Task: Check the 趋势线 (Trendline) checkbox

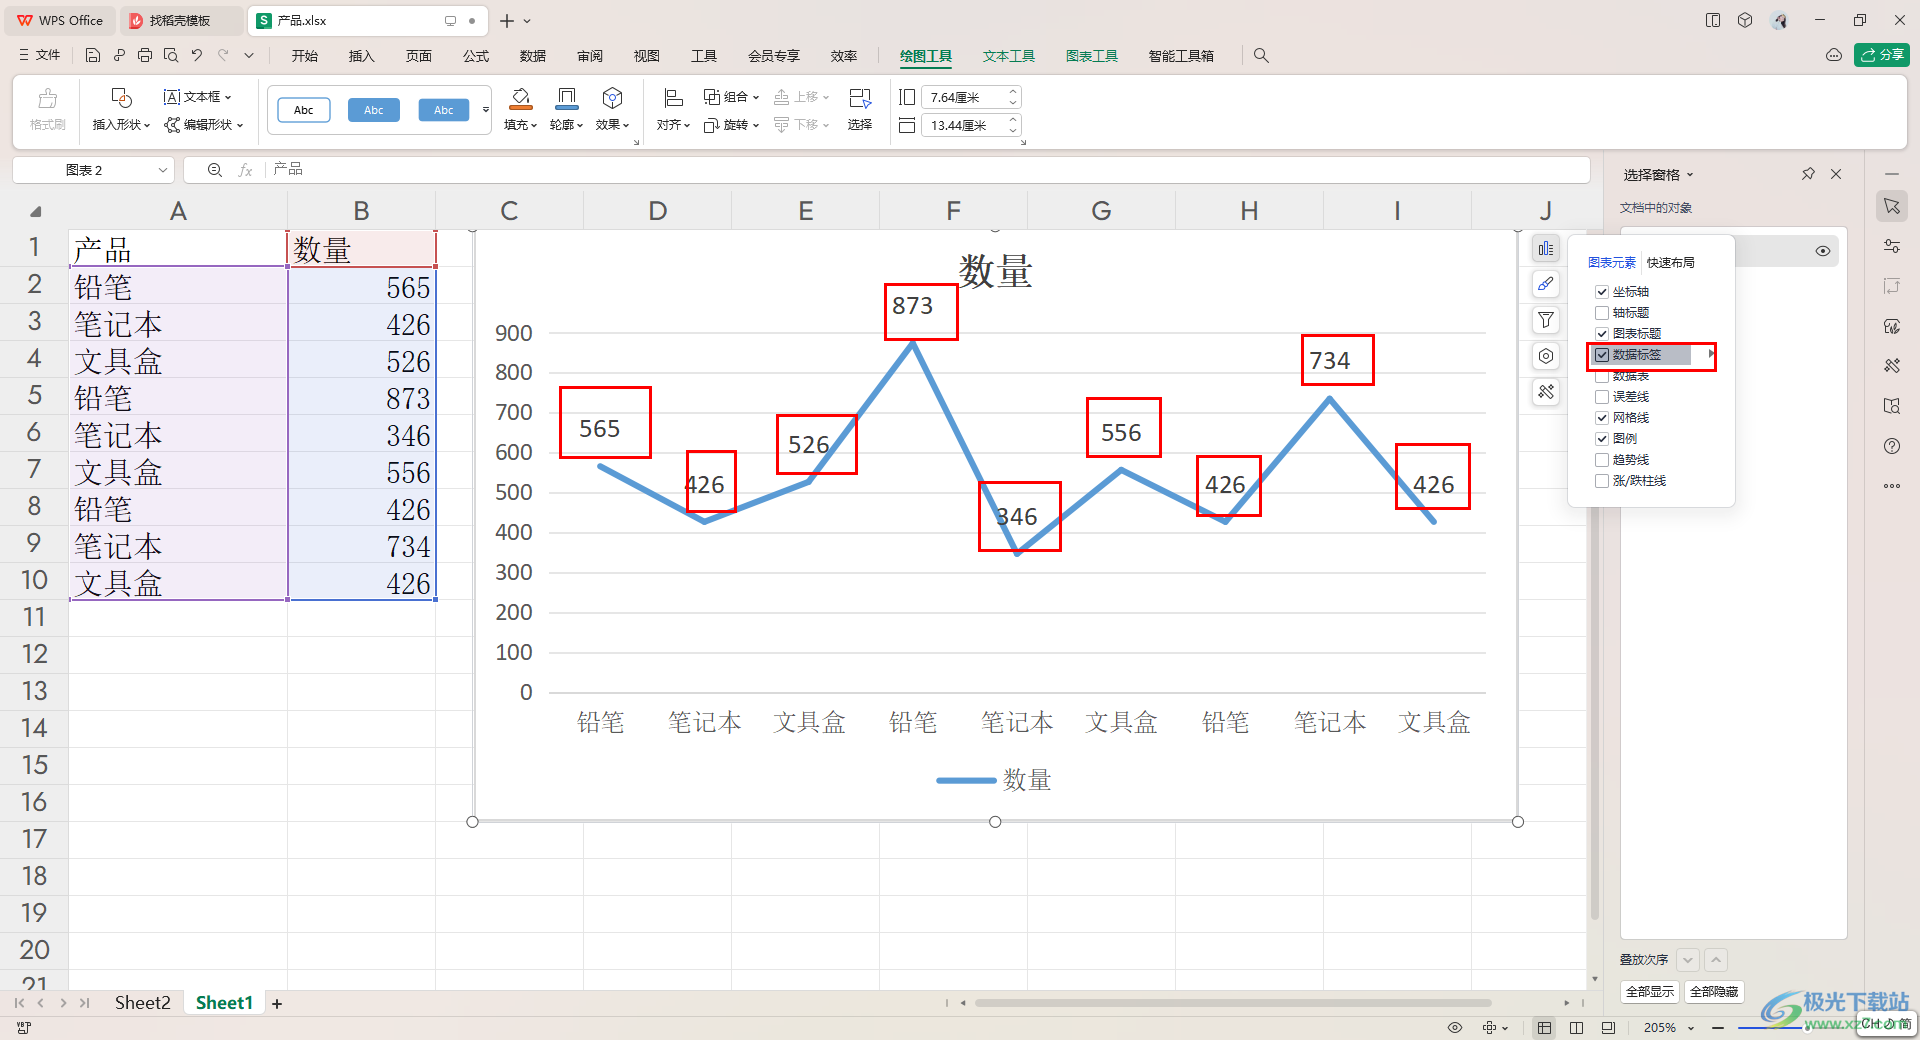Action: coord(1602,460)
